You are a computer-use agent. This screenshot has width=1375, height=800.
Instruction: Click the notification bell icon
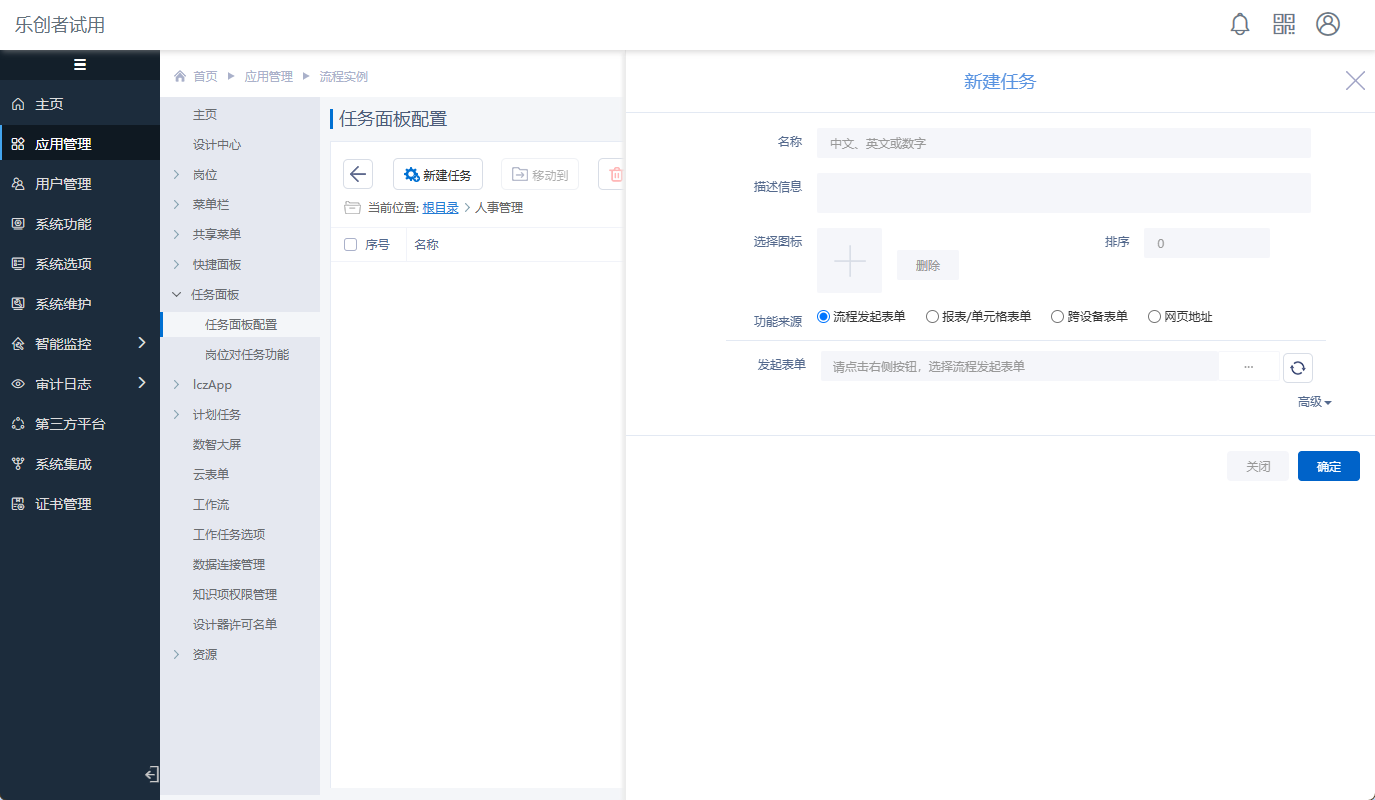[x=1240, y=25]
